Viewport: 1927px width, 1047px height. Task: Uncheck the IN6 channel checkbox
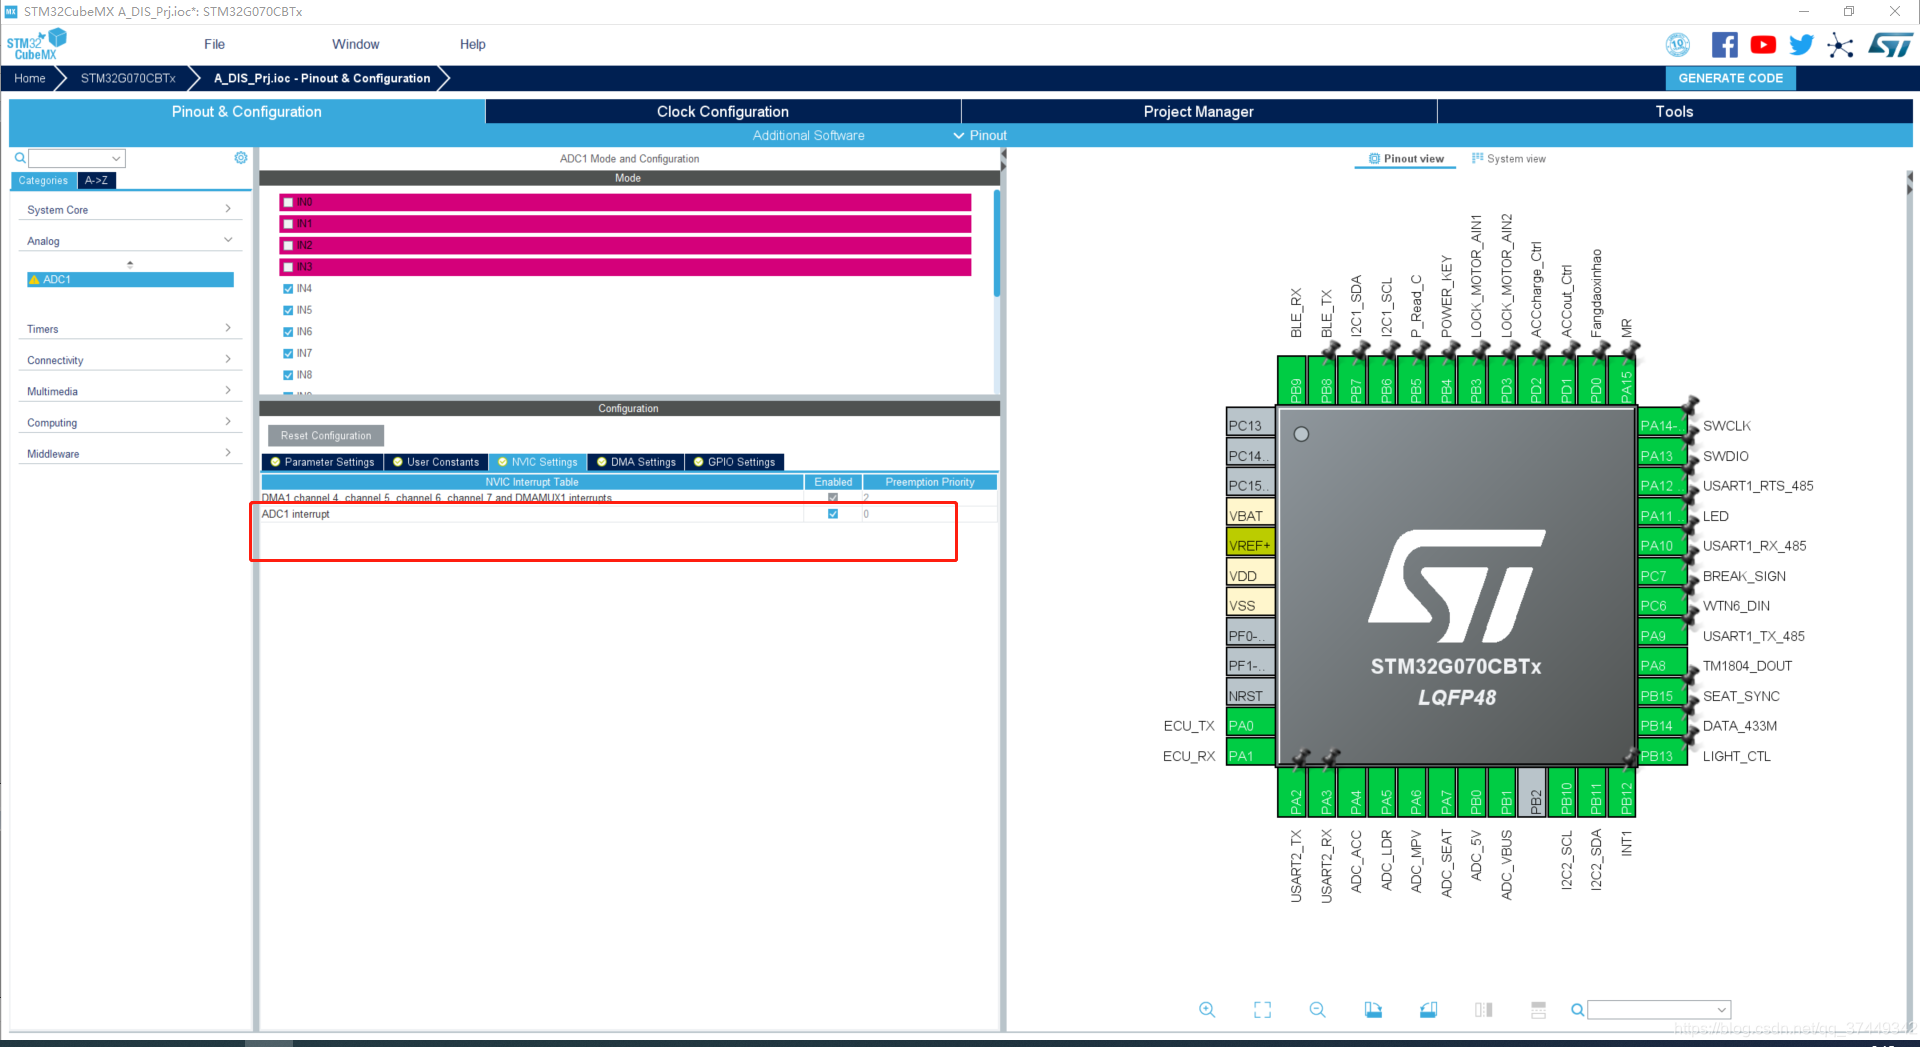(288, 332)
